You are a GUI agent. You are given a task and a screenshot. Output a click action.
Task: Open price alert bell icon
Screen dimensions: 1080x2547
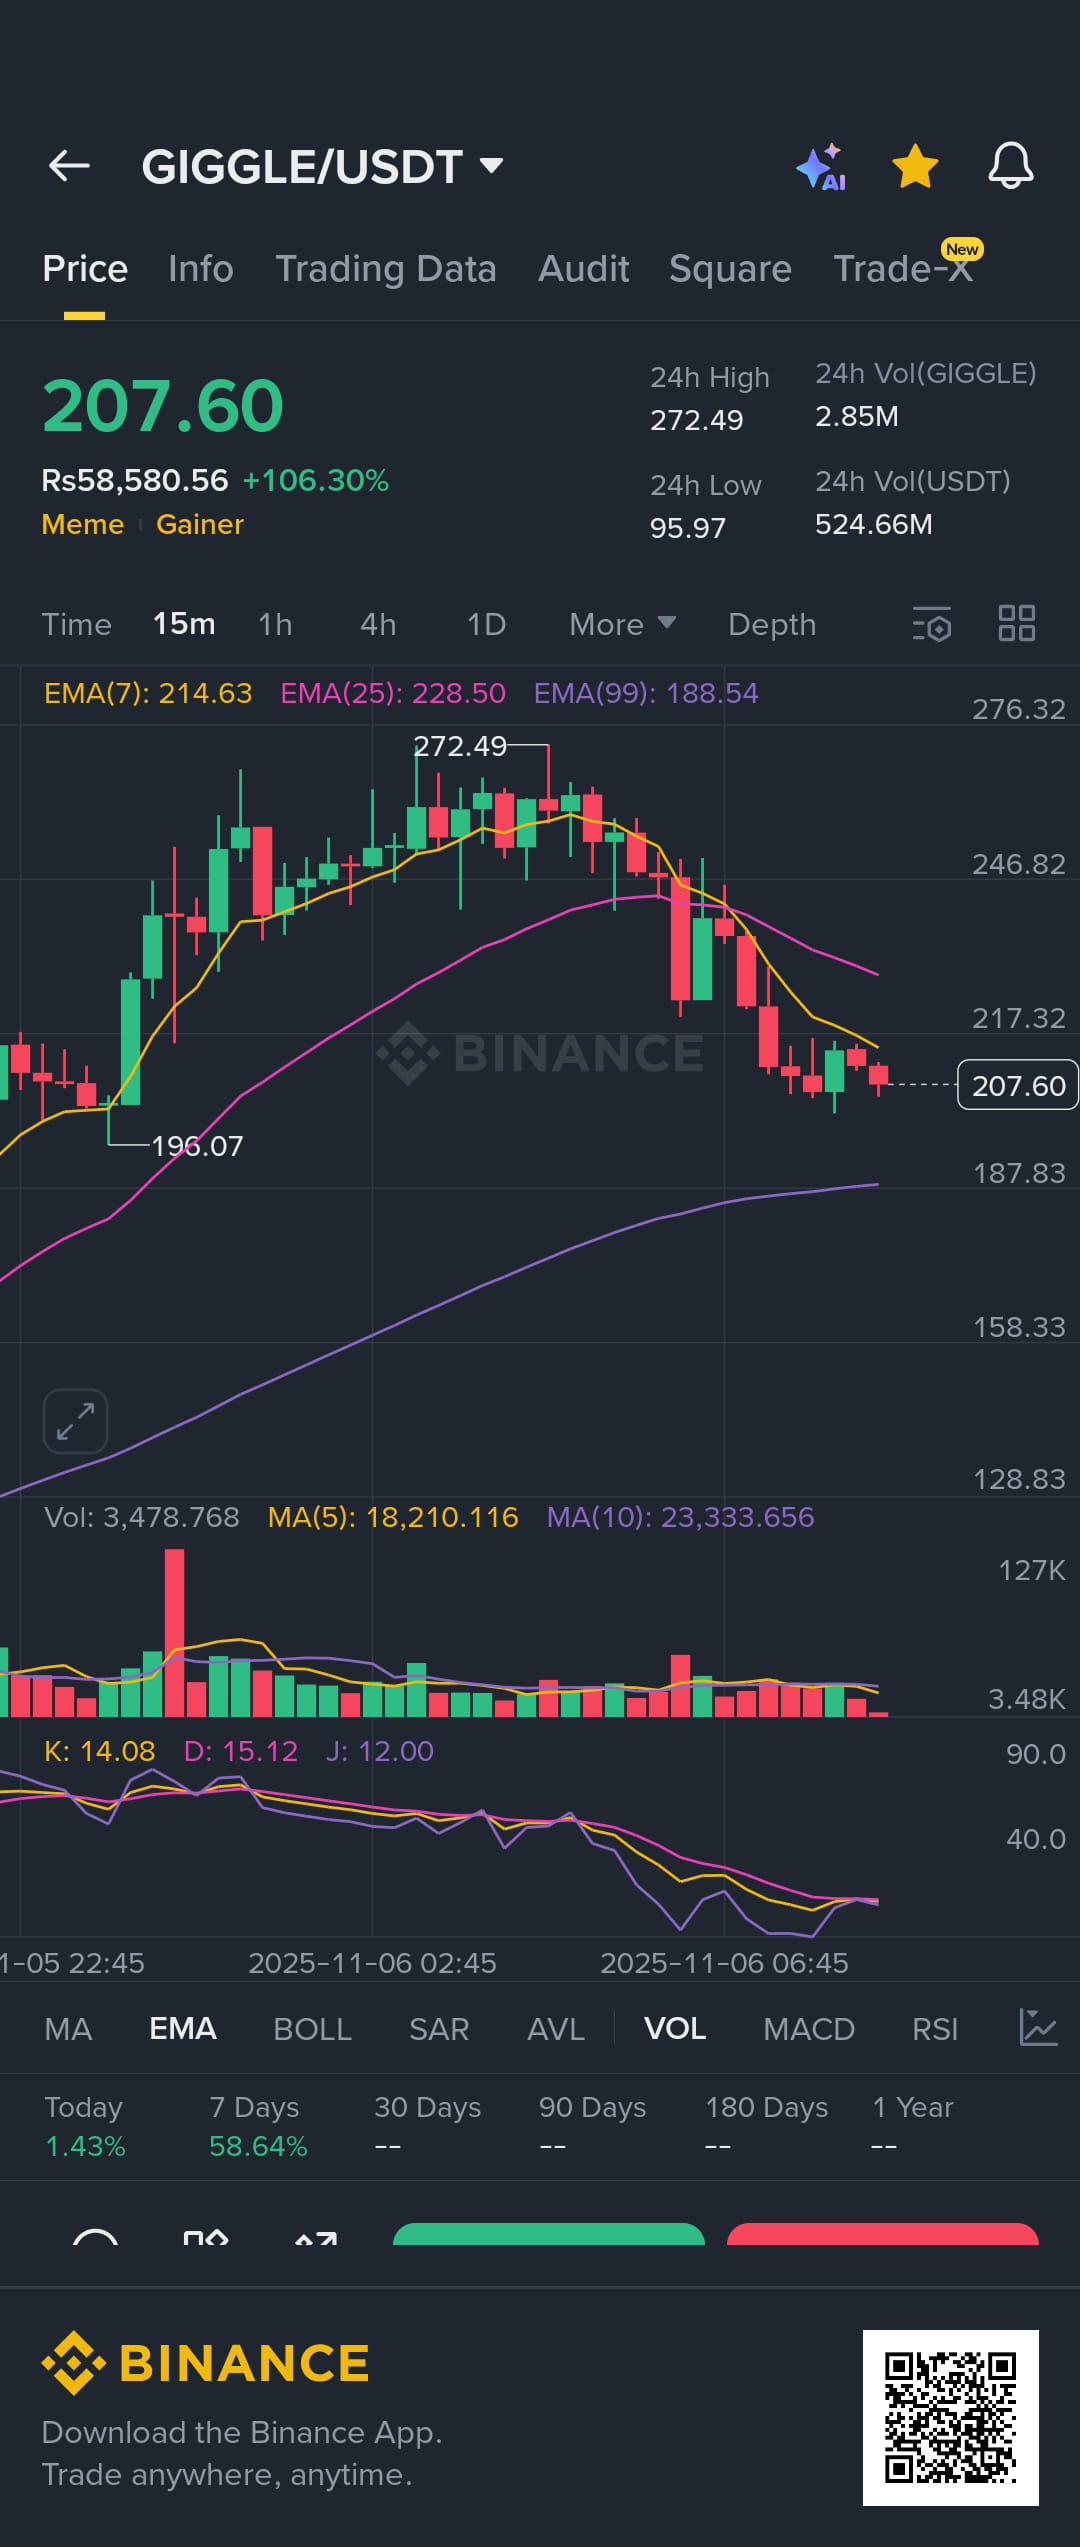pos(1010,166)
